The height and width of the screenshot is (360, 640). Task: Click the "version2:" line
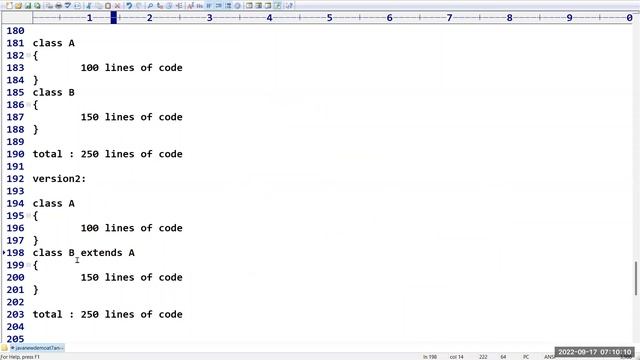tap(59, 179)
